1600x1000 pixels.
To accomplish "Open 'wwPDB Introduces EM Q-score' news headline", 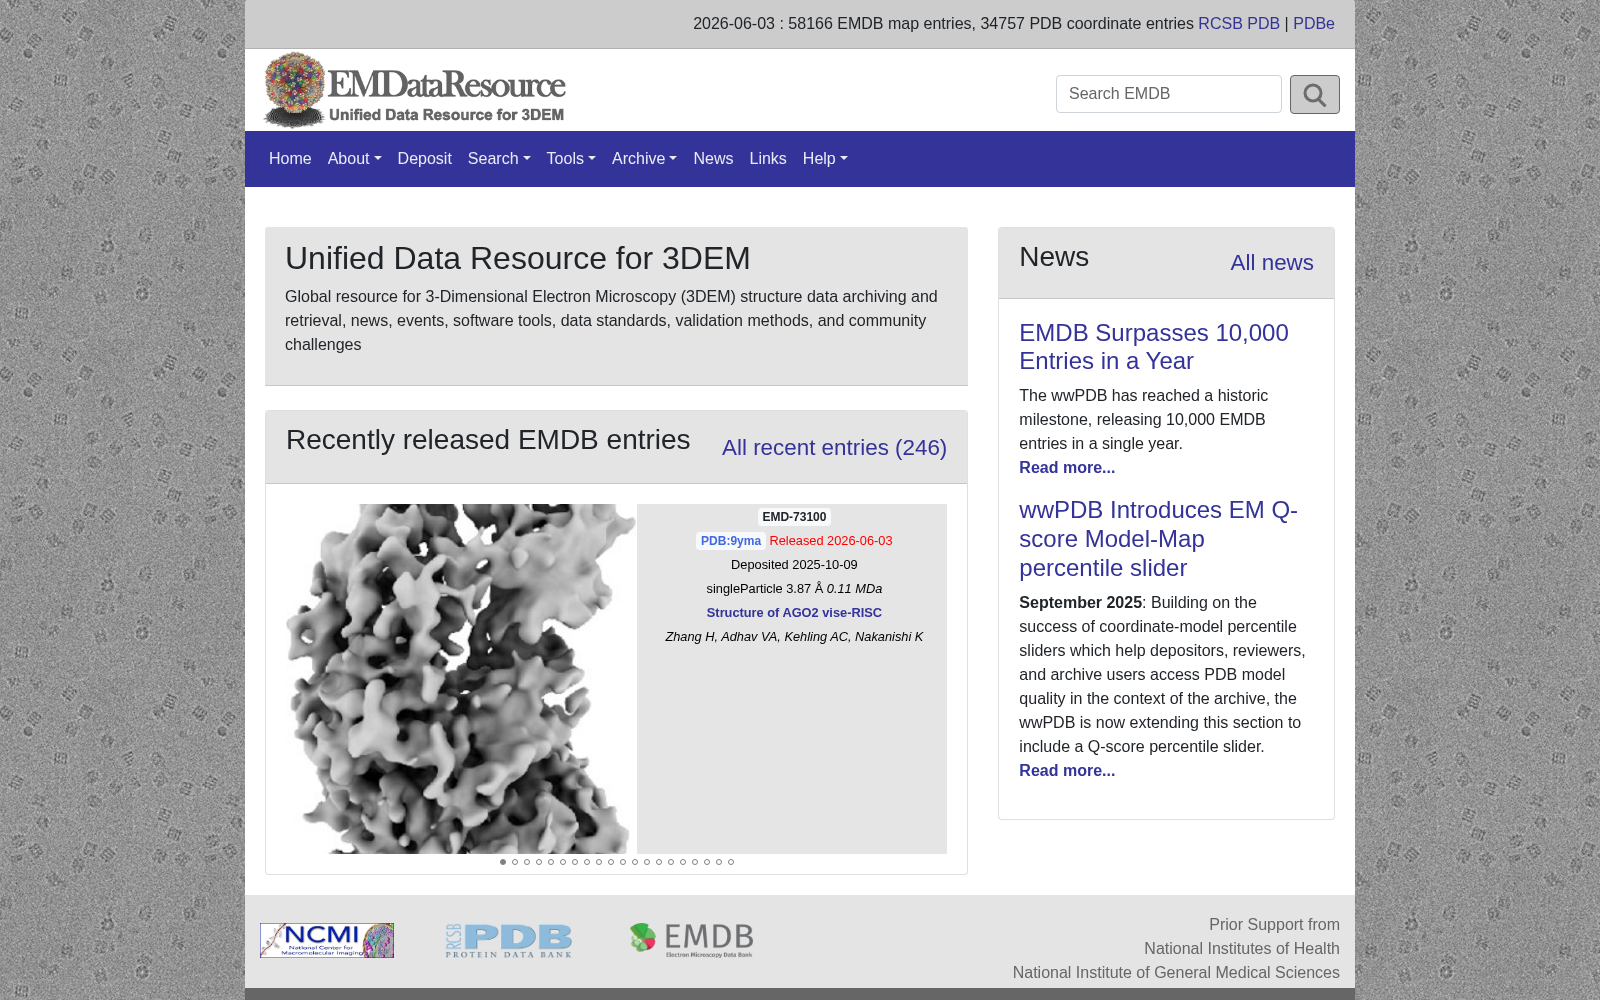I will tap(1158, 539).
